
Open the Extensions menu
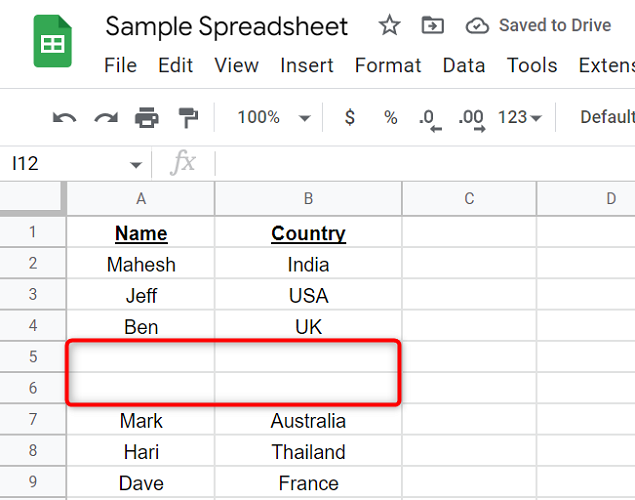pyautogui.click(x=607, y=65)
